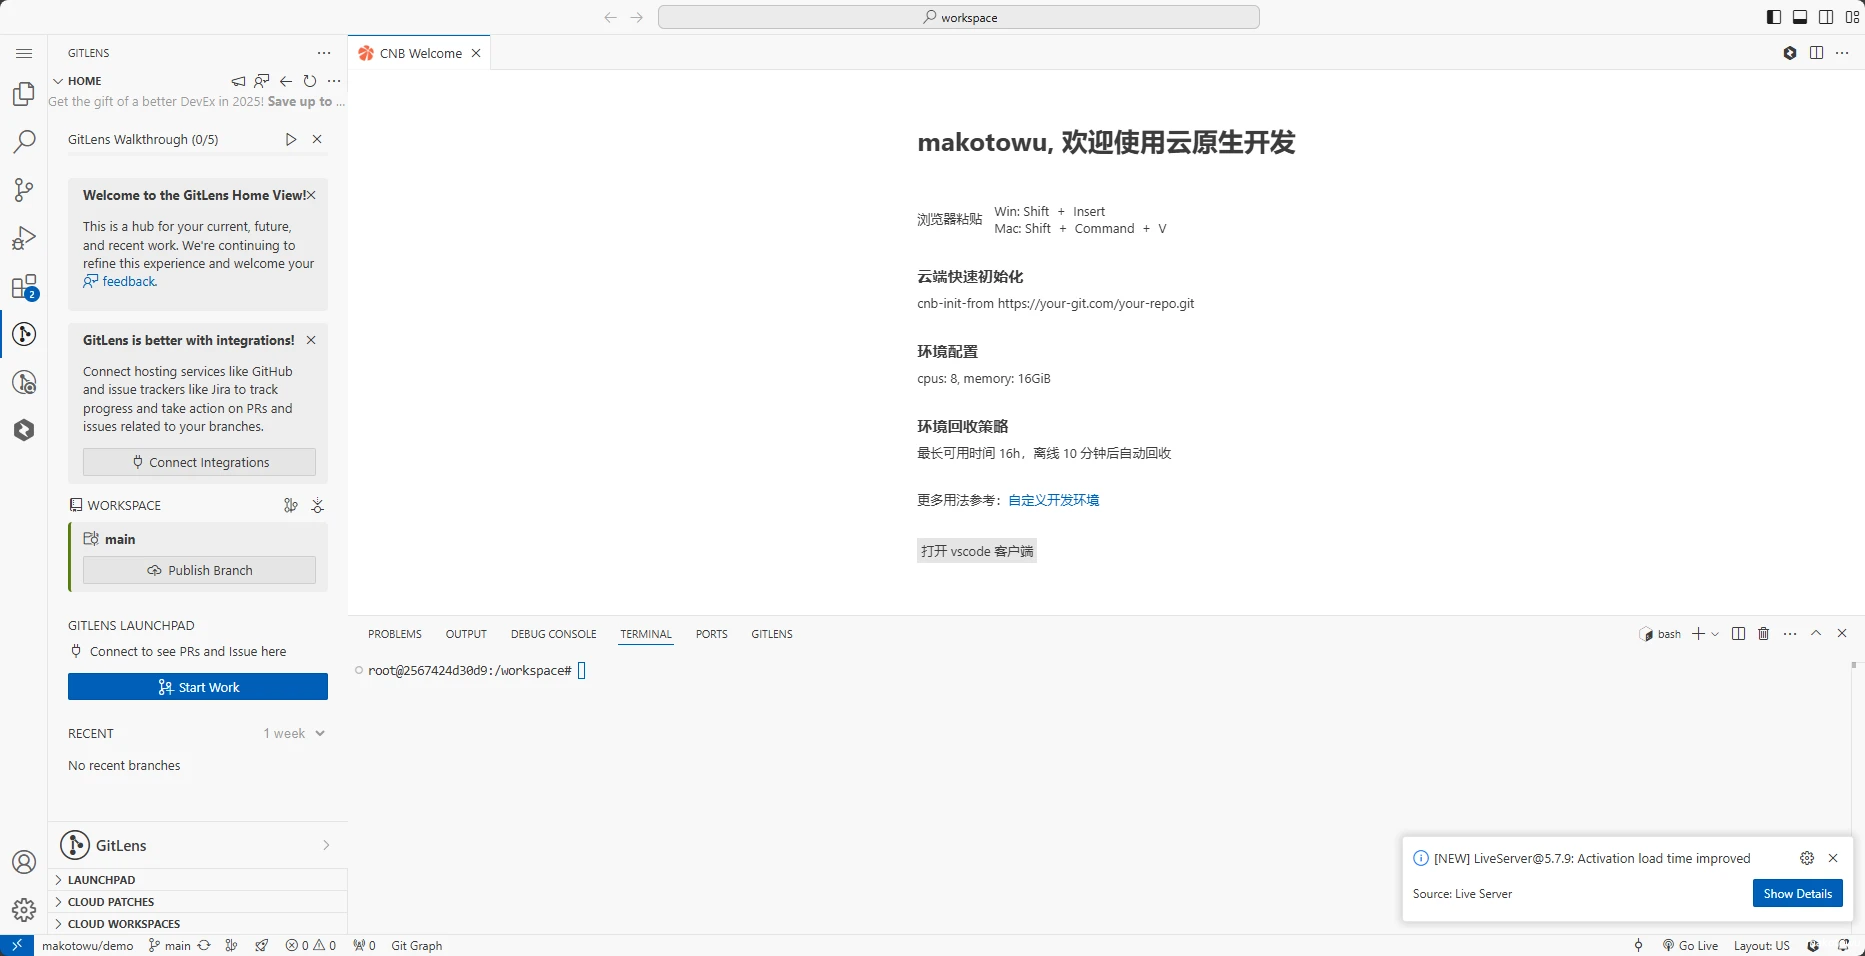Open the Extensions view with badge 2
This screenshot has width=1865, height=956.
[24, 287]
